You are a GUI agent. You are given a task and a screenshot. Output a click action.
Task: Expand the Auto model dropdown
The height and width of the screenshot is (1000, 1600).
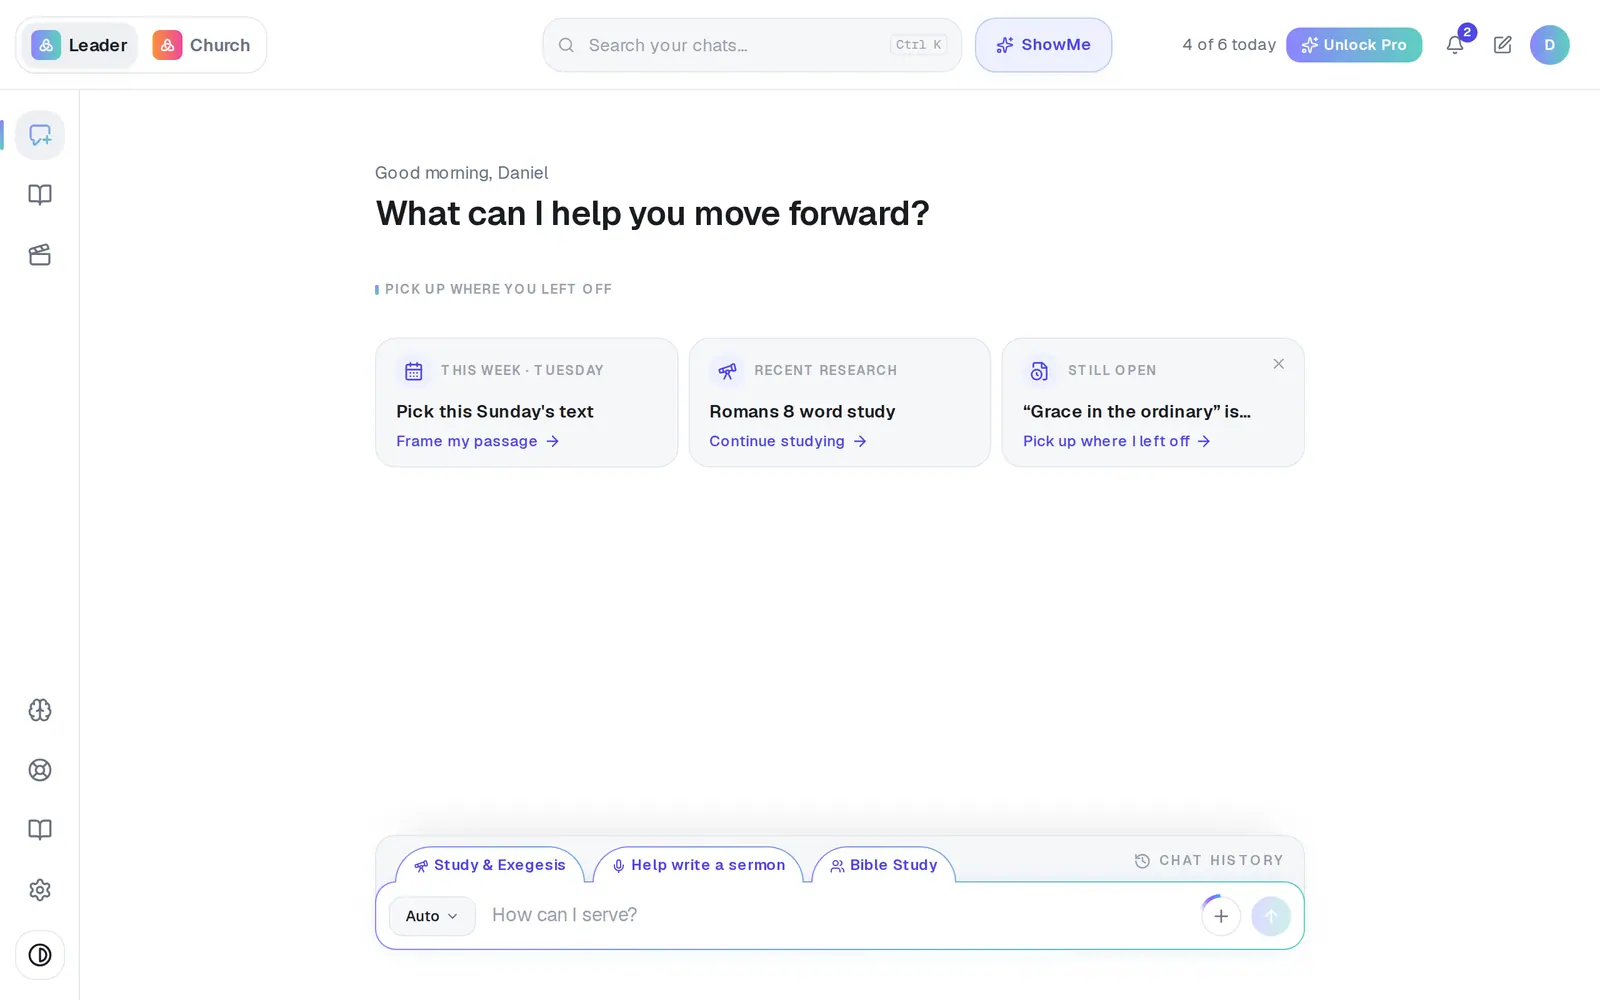point(432,916)
